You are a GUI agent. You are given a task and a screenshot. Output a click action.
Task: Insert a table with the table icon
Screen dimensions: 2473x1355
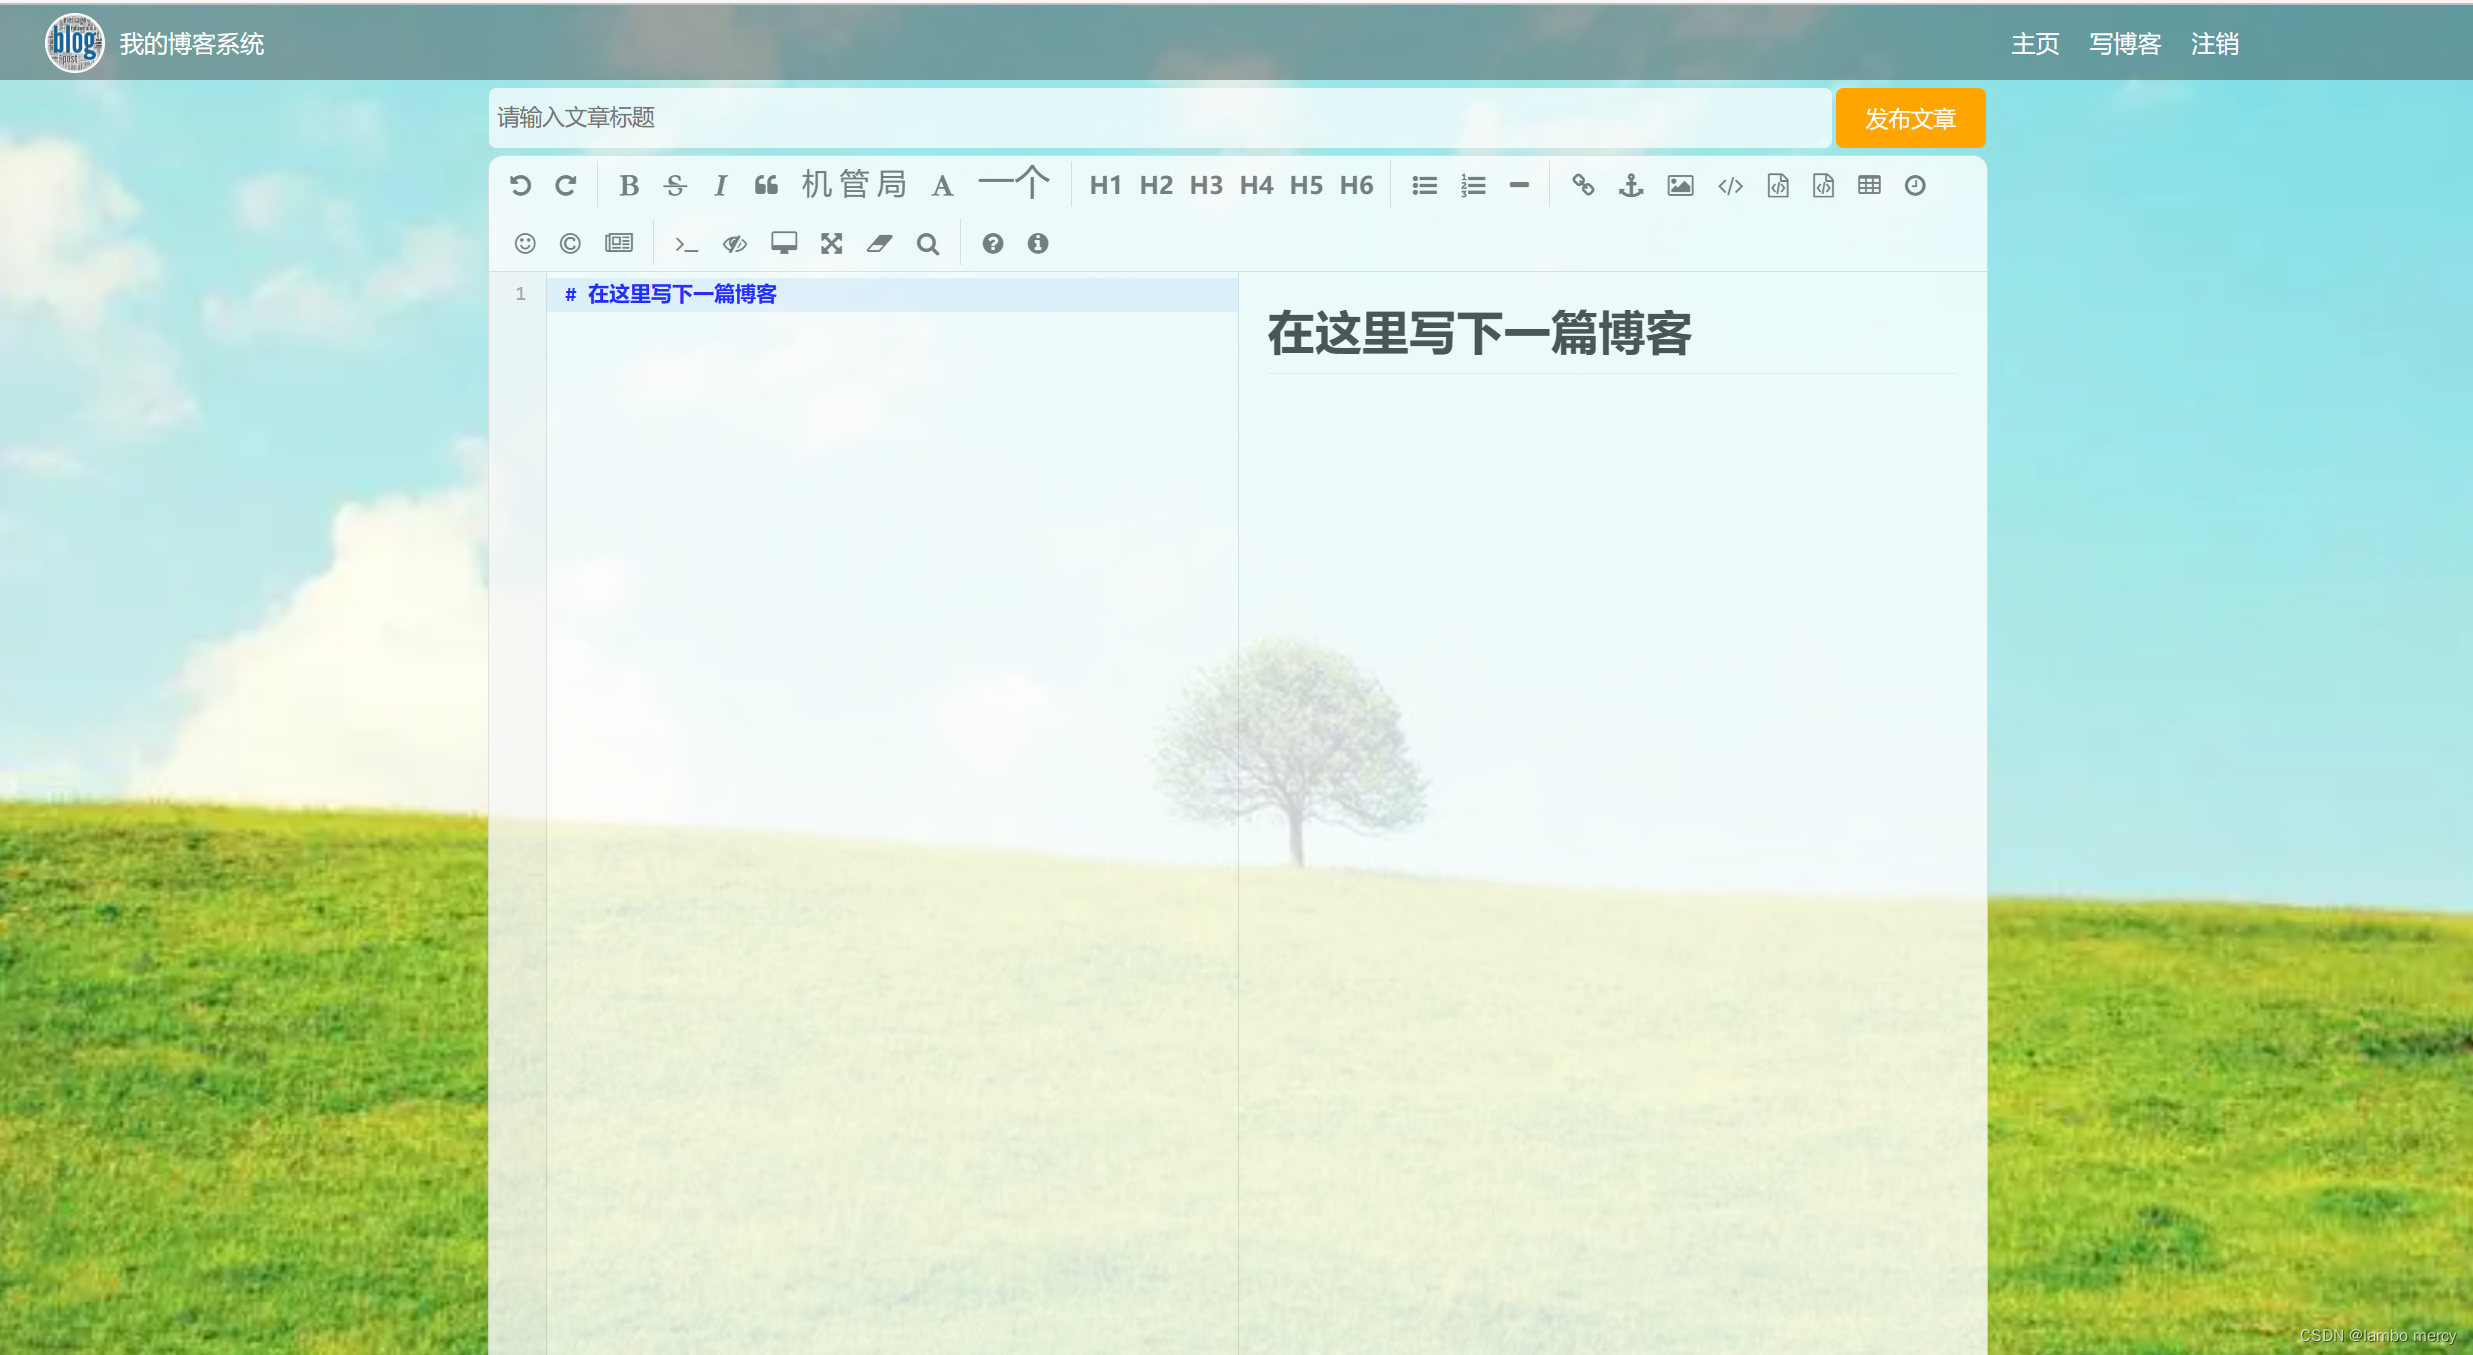[1869, 185]
